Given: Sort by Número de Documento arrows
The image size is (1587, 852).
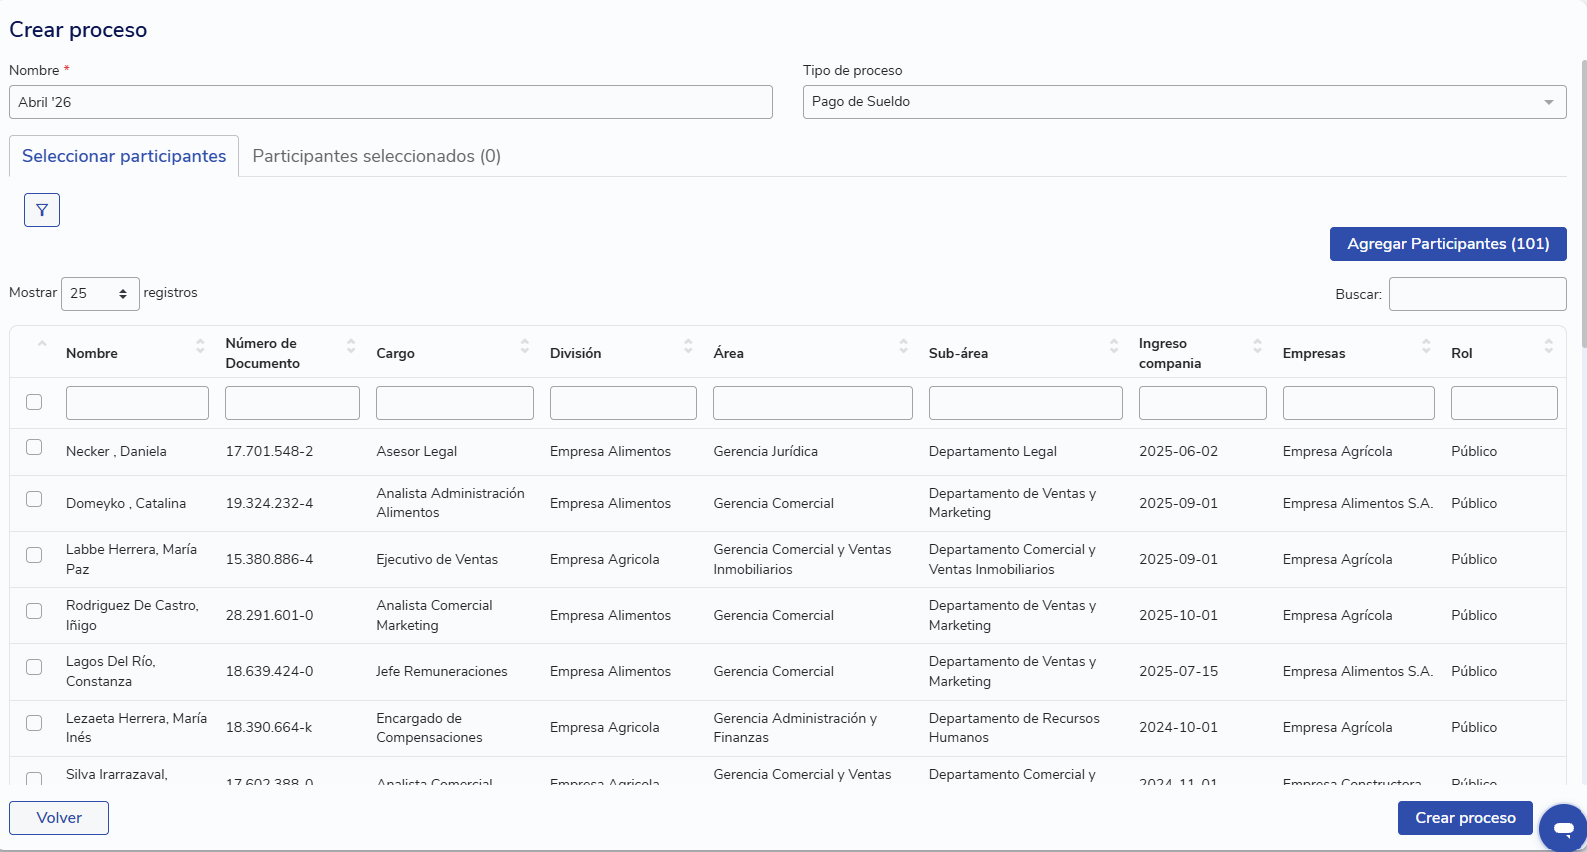Looking at the screenshot, I should [x=351, y=346].
